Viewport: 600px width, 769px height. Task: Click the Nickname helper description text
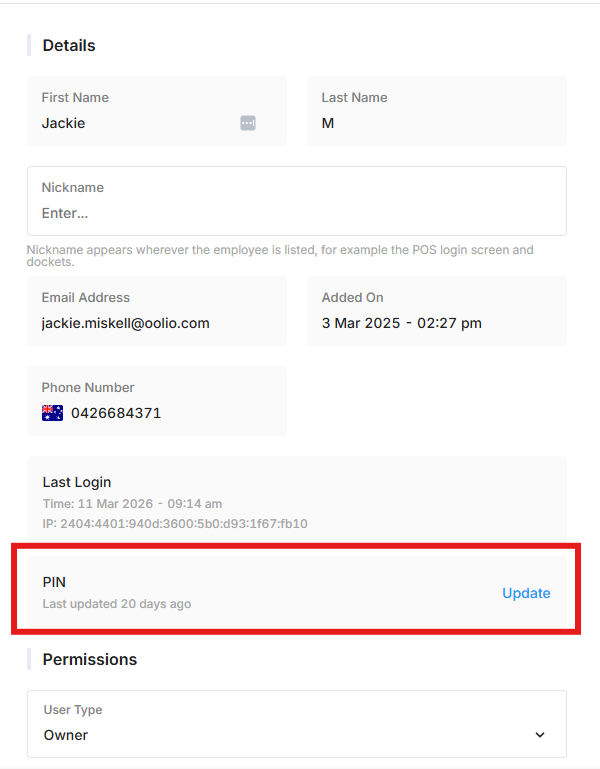point(280,256)
